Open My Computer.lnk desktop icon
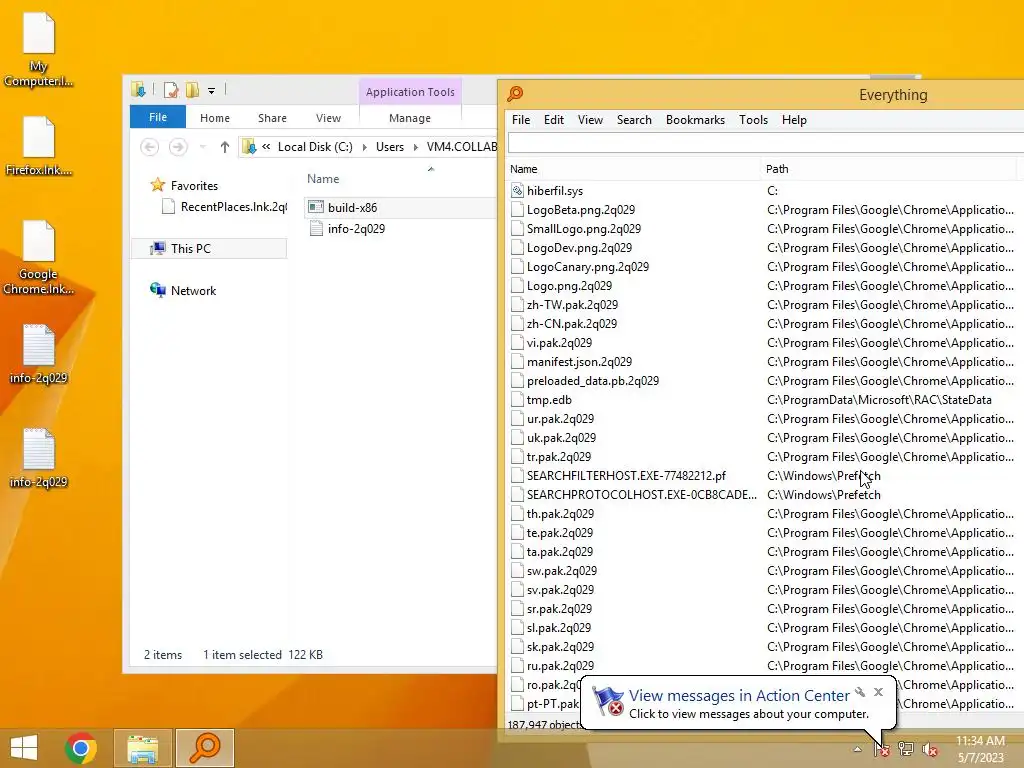The height and width of the screenshot is (768, 1024). [39, 50]
